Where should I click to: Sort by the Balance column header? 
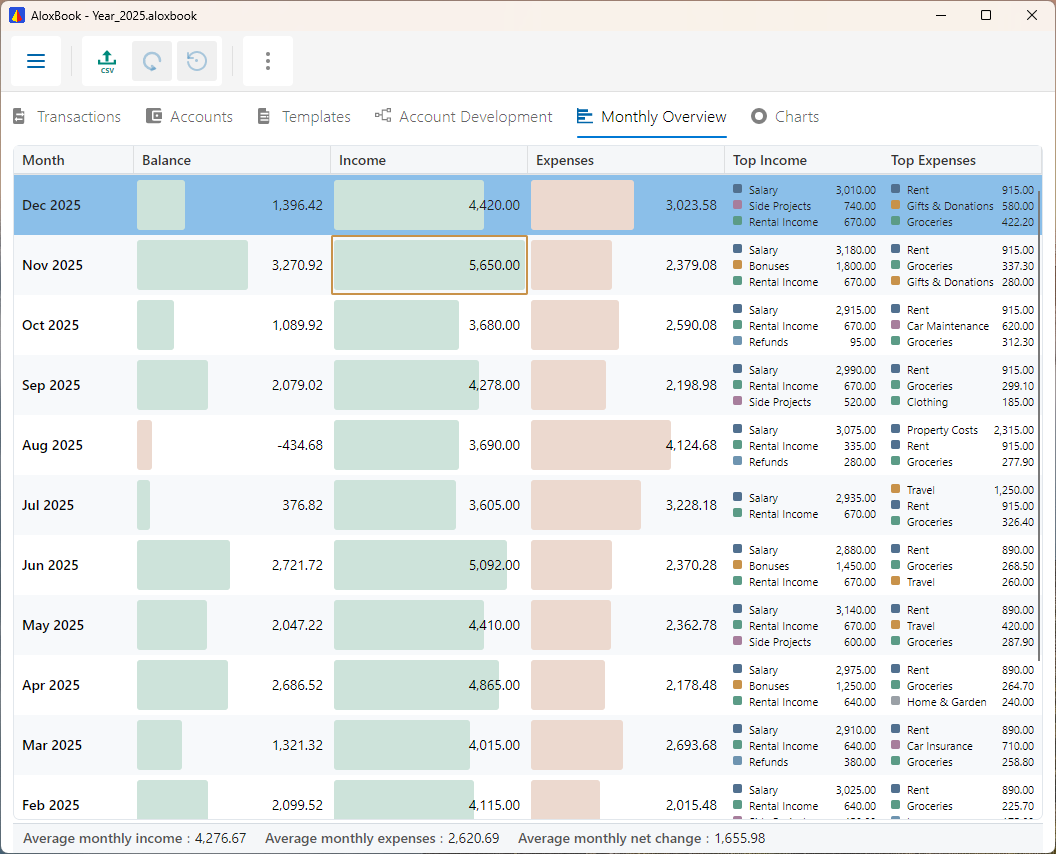232,160
